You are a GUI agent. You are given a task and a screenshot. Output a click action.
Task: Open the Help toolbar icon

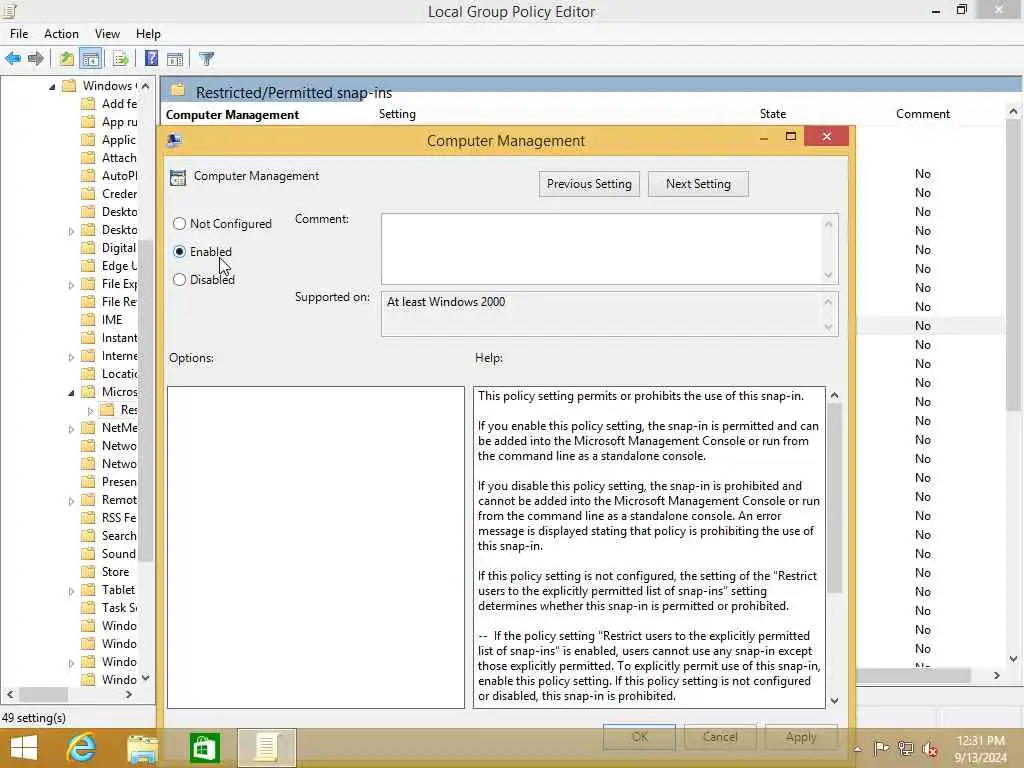point(151,59)
